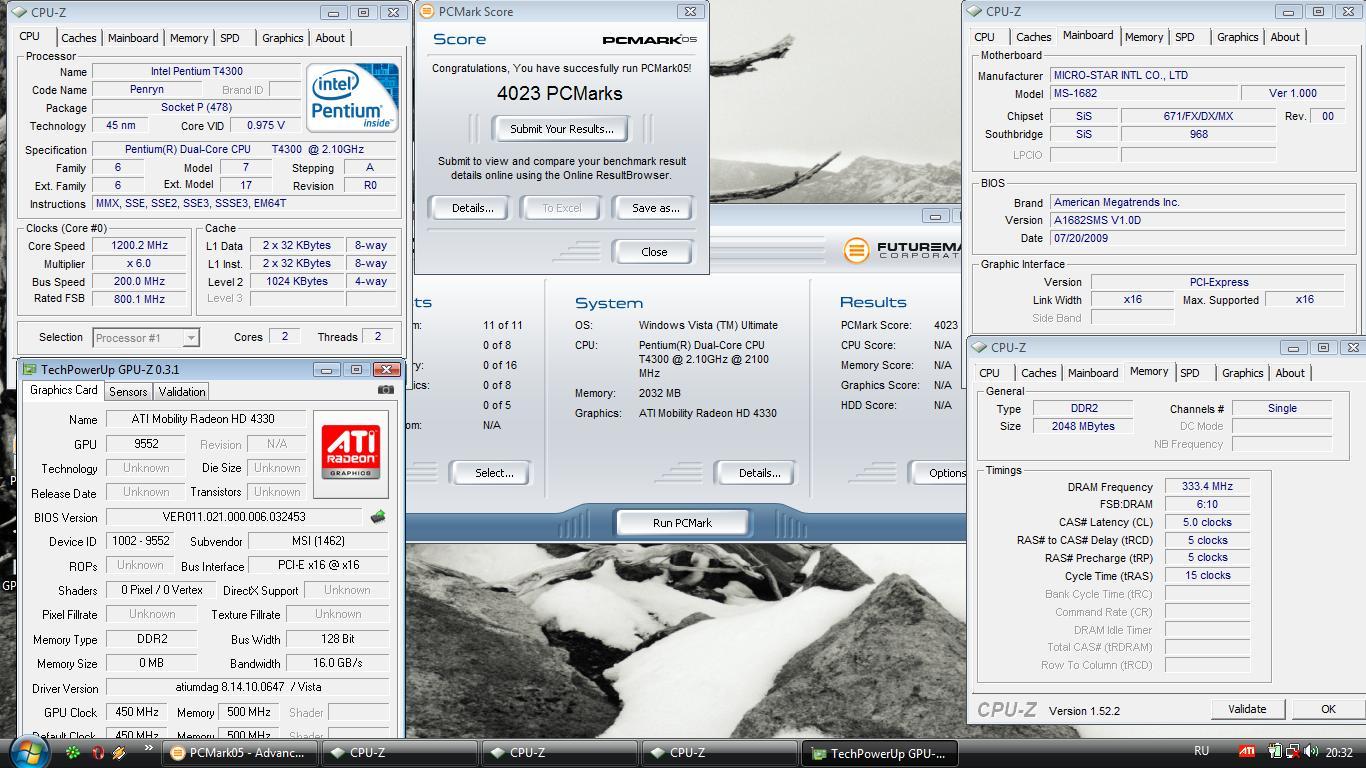Screen dimensions: 1366x768
Task: Click manufacturer MICRO-STAR INTL CO., LTD field
Action: pos(1195,75)
